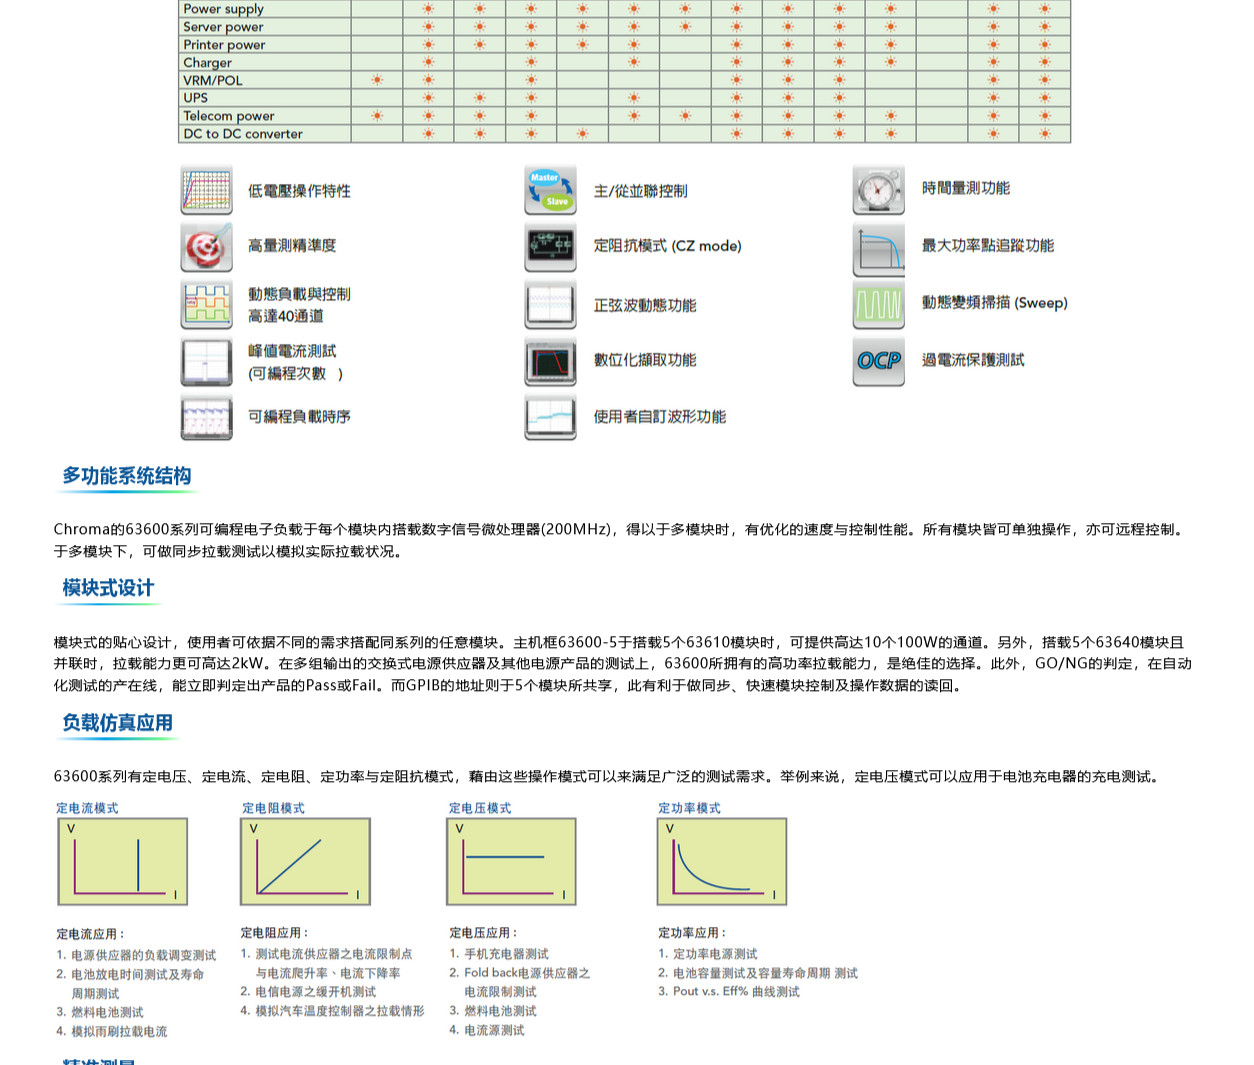Click the 定電壓模式 graph title label
Image resolution: width=1254 pixels, height=1065 pixels.
click(479, 808)
